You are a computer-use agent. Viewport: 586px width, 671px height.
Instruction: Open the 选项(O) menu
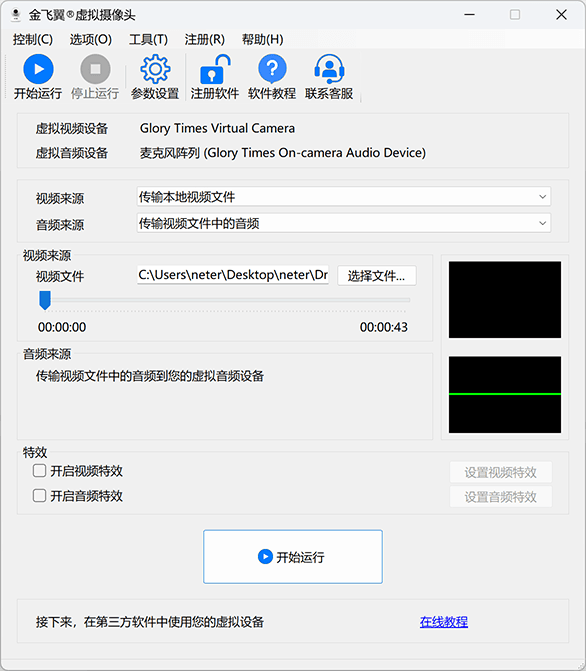tap(91, 39)
